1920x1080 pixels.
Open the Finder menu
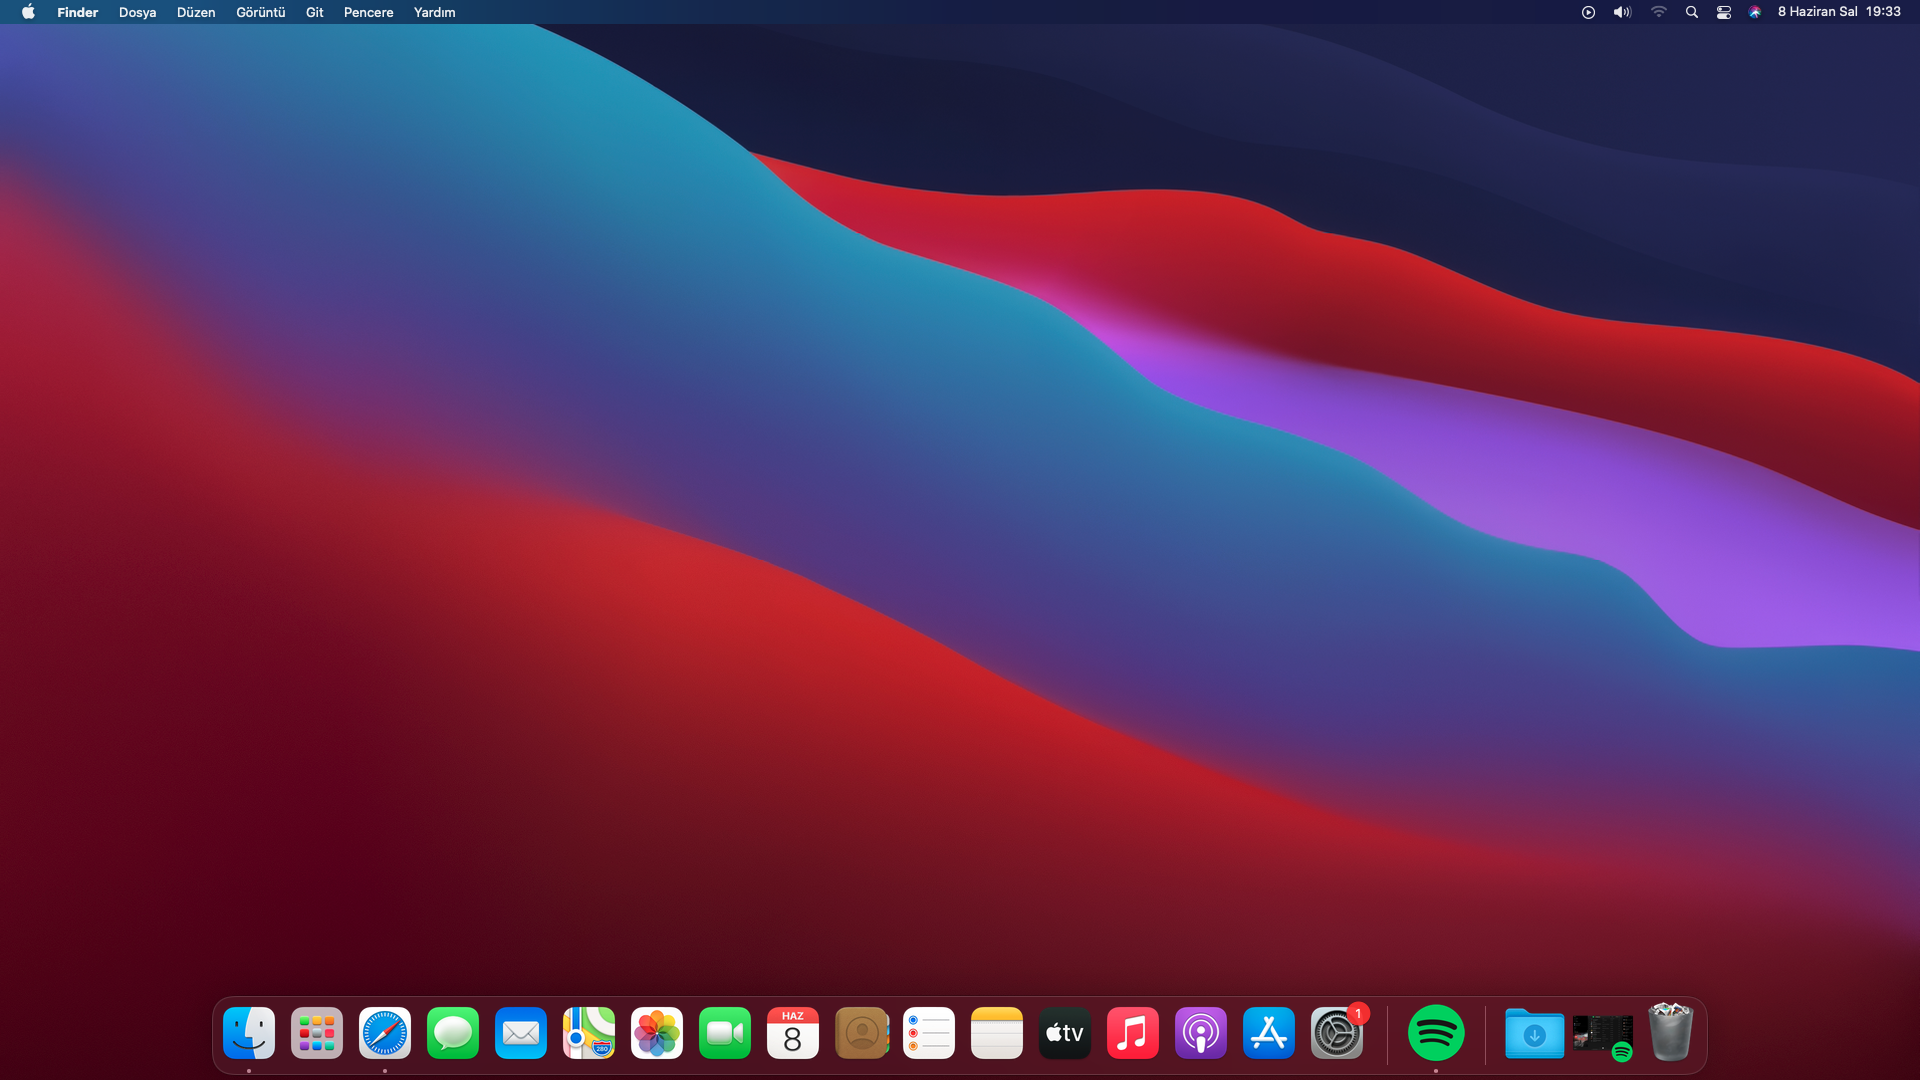pos(77,12)
